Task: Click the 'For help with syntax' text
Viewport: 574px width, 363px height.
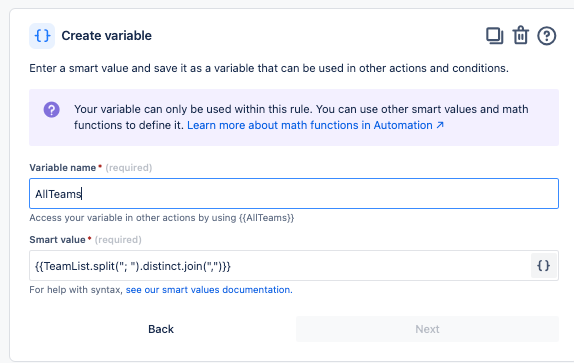Action: tap(76, 290)
